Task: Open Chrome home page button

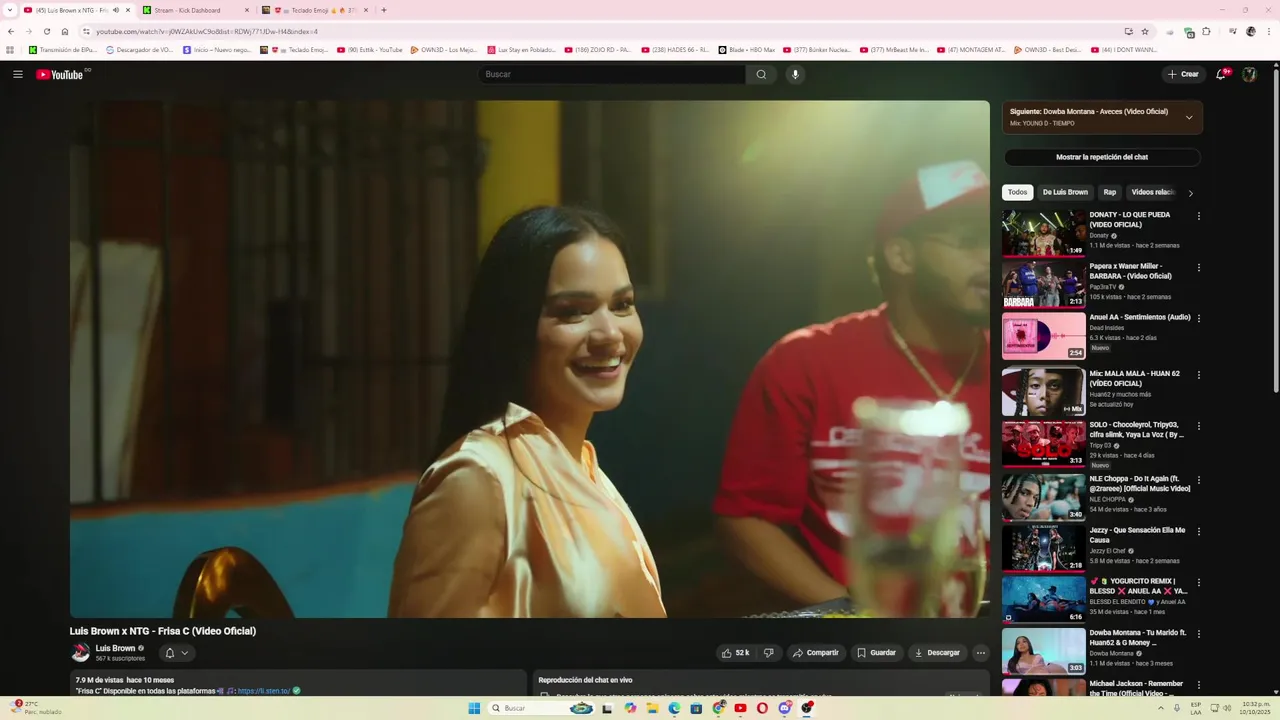Action: point(65,31)
